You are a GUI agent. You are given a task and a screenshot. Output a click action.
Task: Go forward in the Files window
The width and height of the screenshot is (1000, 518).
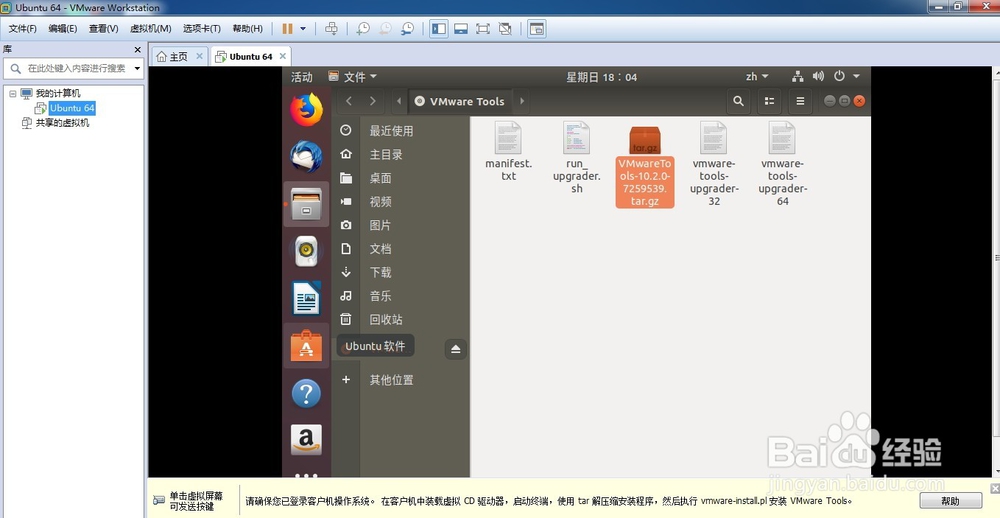click(373, 101)
